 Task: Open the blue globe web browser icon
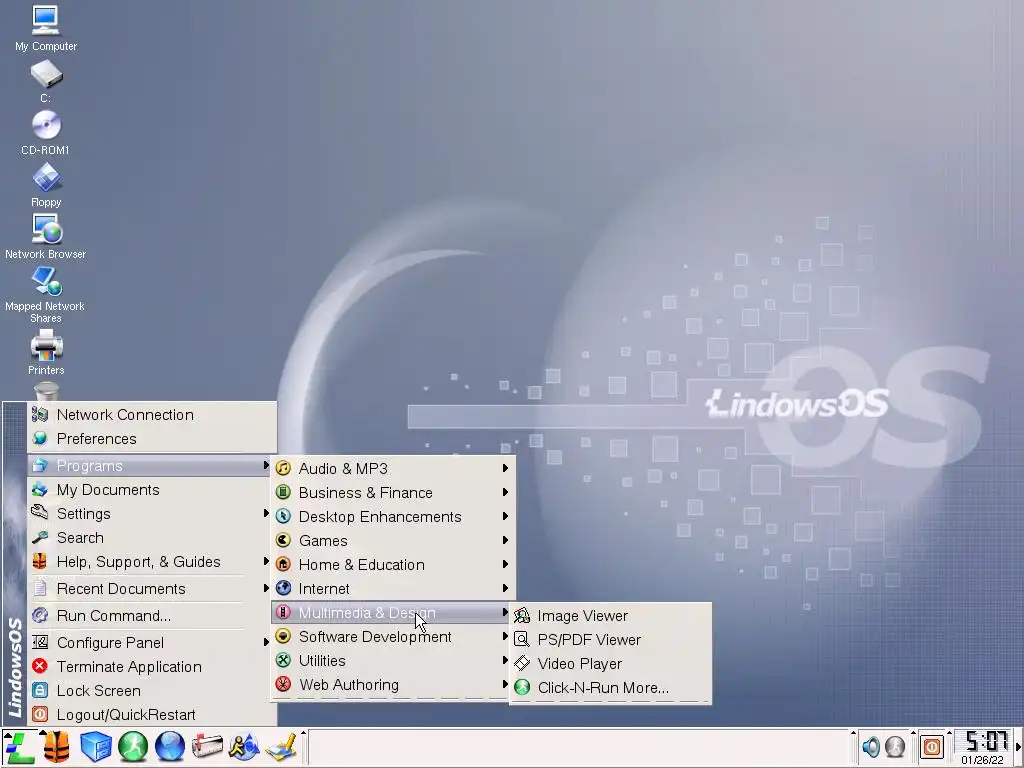170,747
